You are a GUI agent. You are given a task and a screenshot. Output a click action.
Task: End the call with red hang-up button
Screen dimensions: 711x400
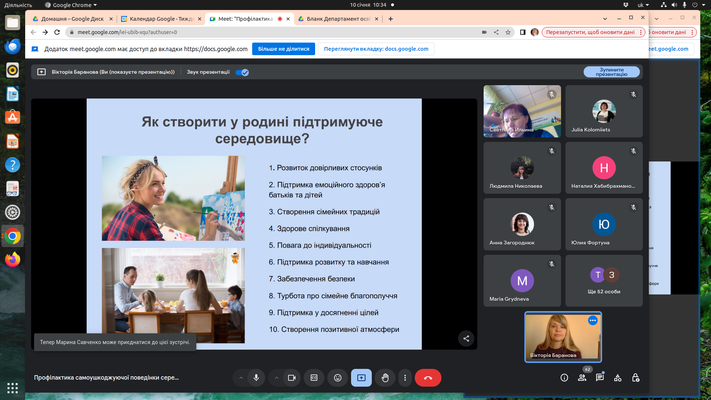click(x=428, y=378)
